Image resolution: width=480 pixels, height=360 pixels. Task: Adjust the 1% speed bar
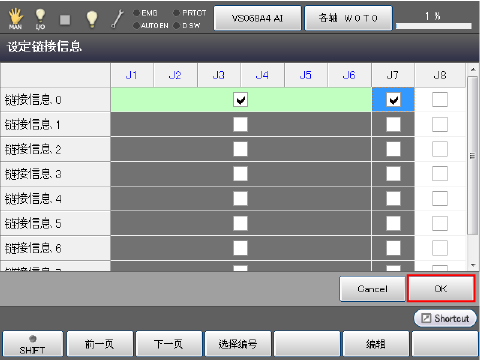click(434, 26)
